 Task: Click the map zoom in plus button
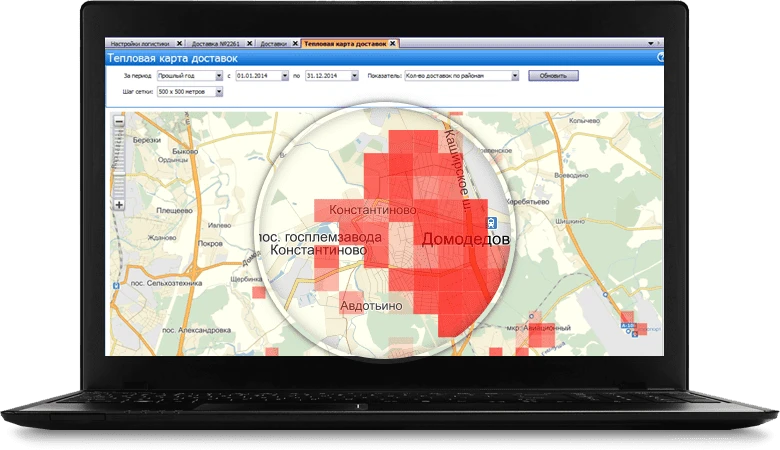point(119,205)
